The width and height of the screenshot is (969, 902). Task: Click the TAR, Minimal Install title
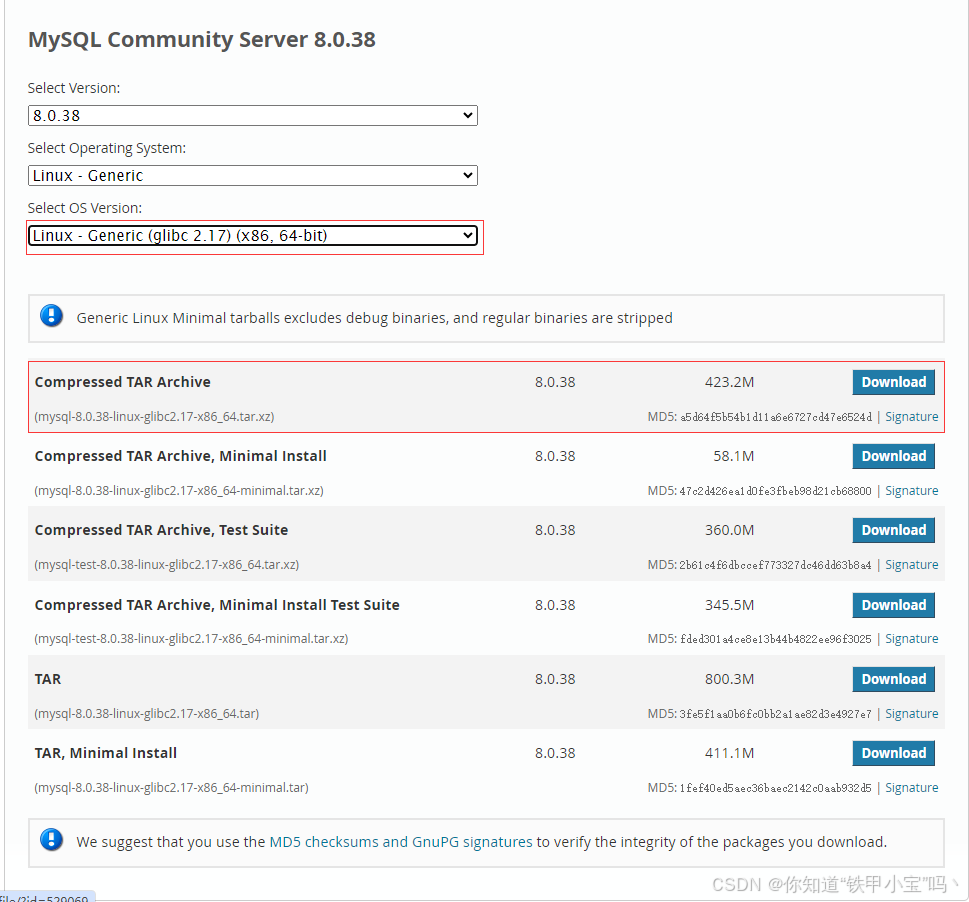pyautogui.click(x=106, y=753)
